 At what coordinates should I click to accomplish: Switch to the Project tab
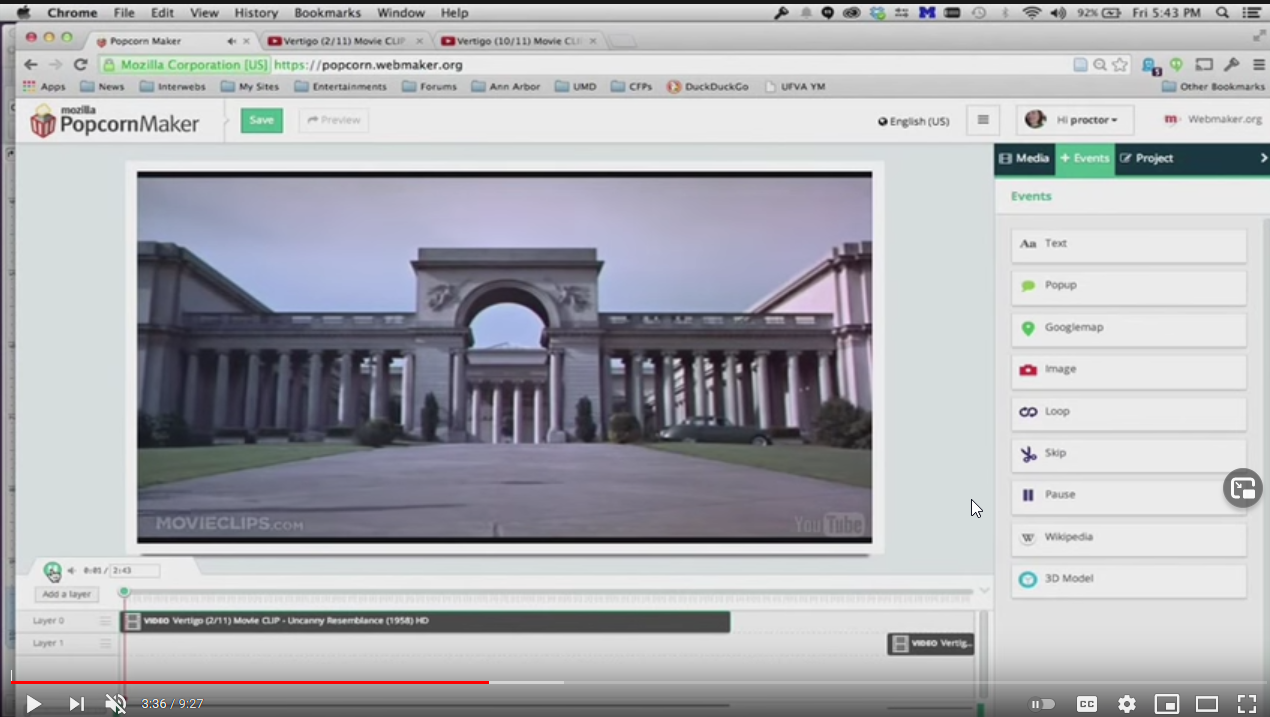(x=1145, y=159)
